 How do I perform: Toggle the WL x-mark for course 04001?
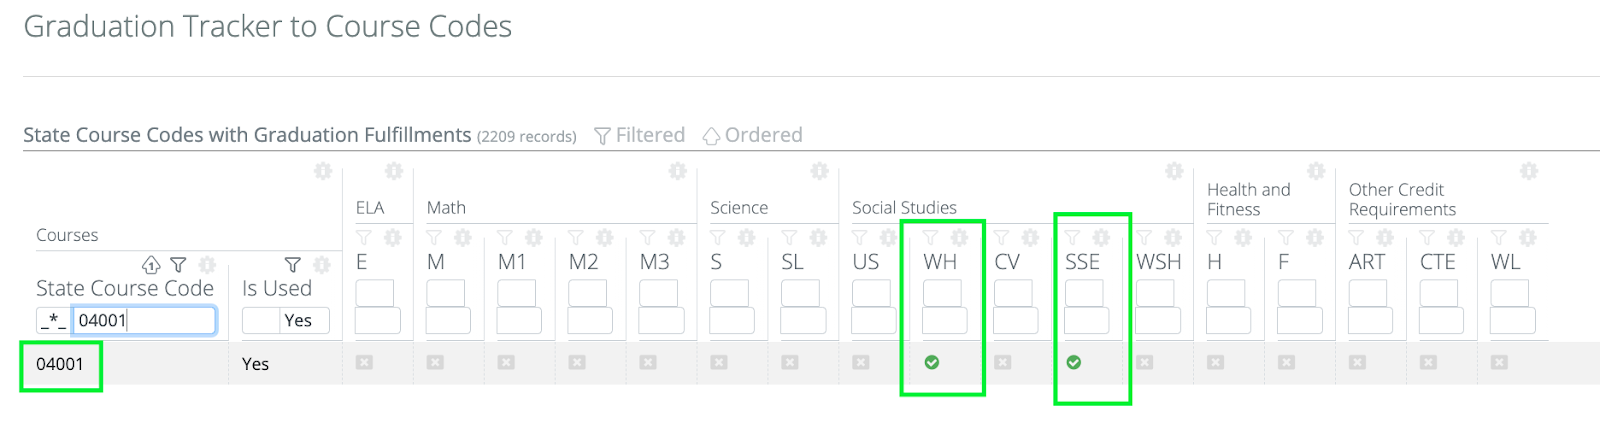tap(1499, 362)
